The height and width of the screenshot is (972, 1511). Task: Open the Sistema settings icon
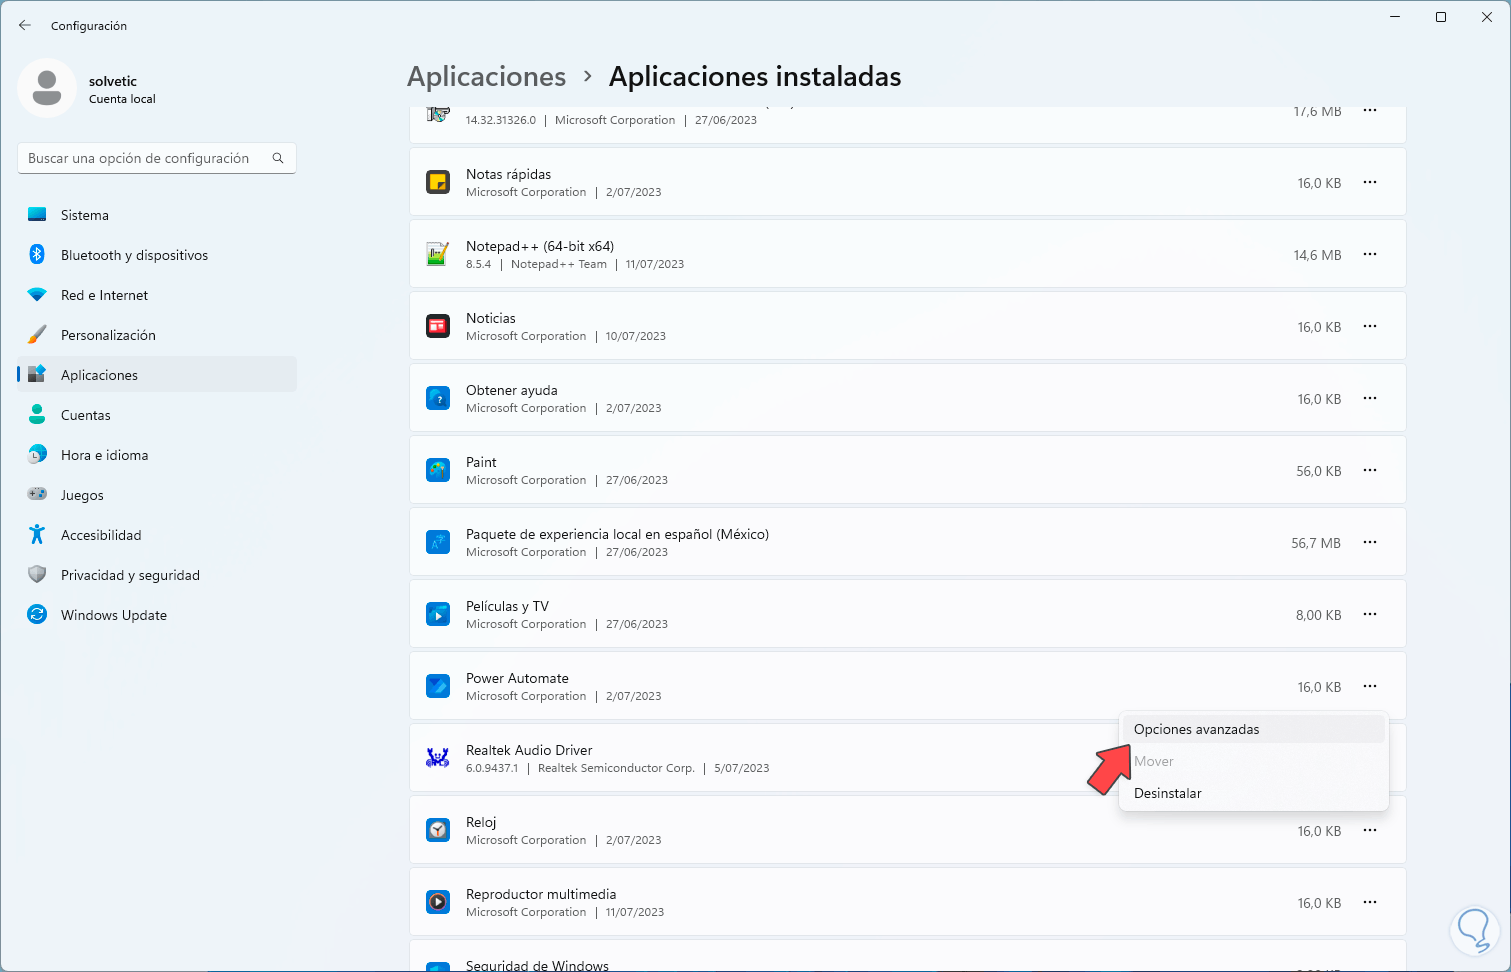click(x=37, y=215)
